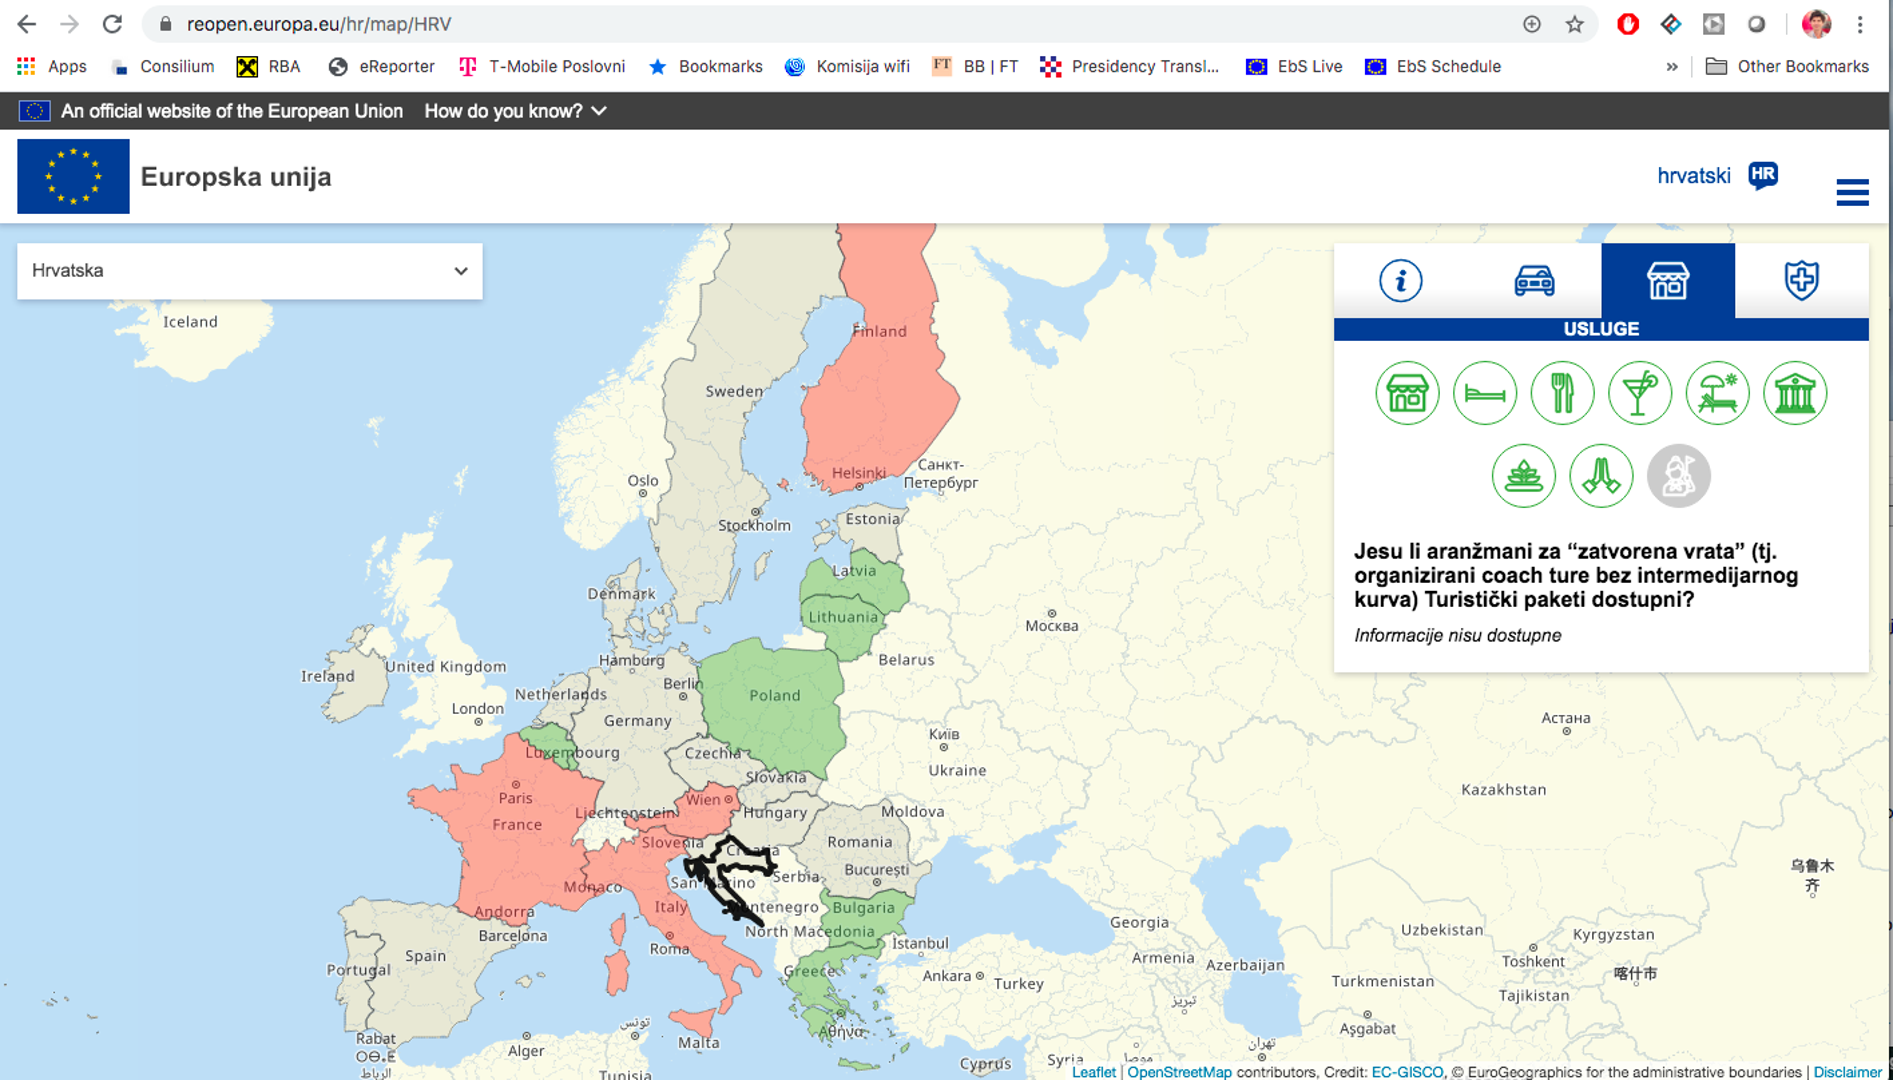Open the hamburger main menu
The width and height of the screenshot is (1893, 1080).
pos(1852,192)
